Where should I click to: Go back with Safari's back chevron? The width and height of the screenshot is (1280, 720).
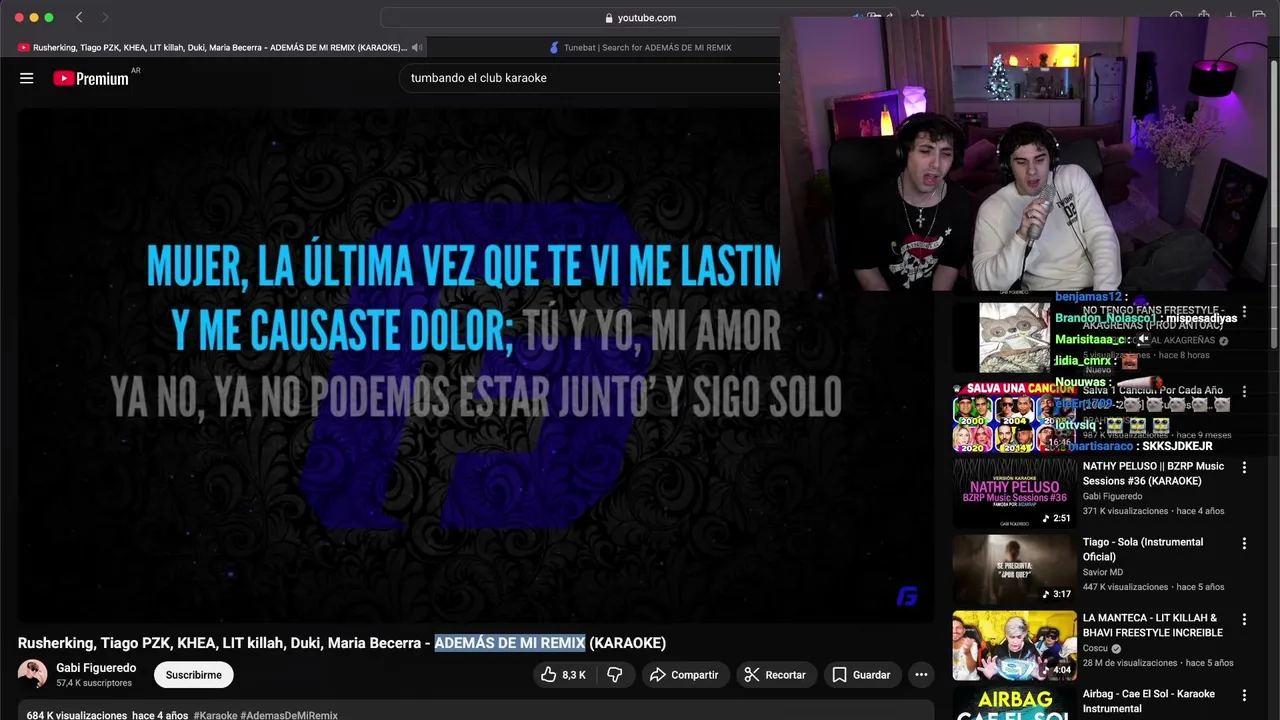(79, 17)
